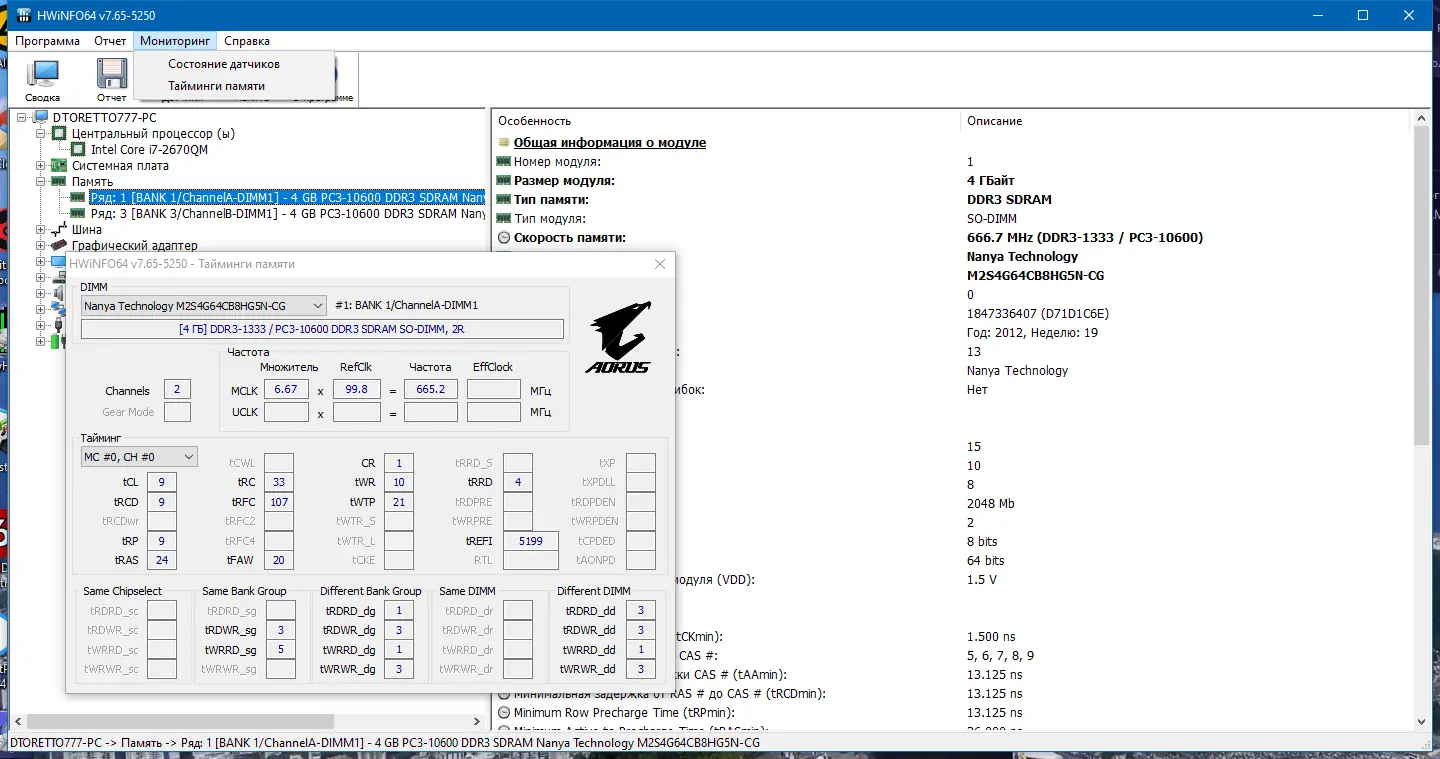This screenshot has height=759, width=1440.
Task: Click the 'Скорость памяти:' row label
Action: (x=570, y=238)
